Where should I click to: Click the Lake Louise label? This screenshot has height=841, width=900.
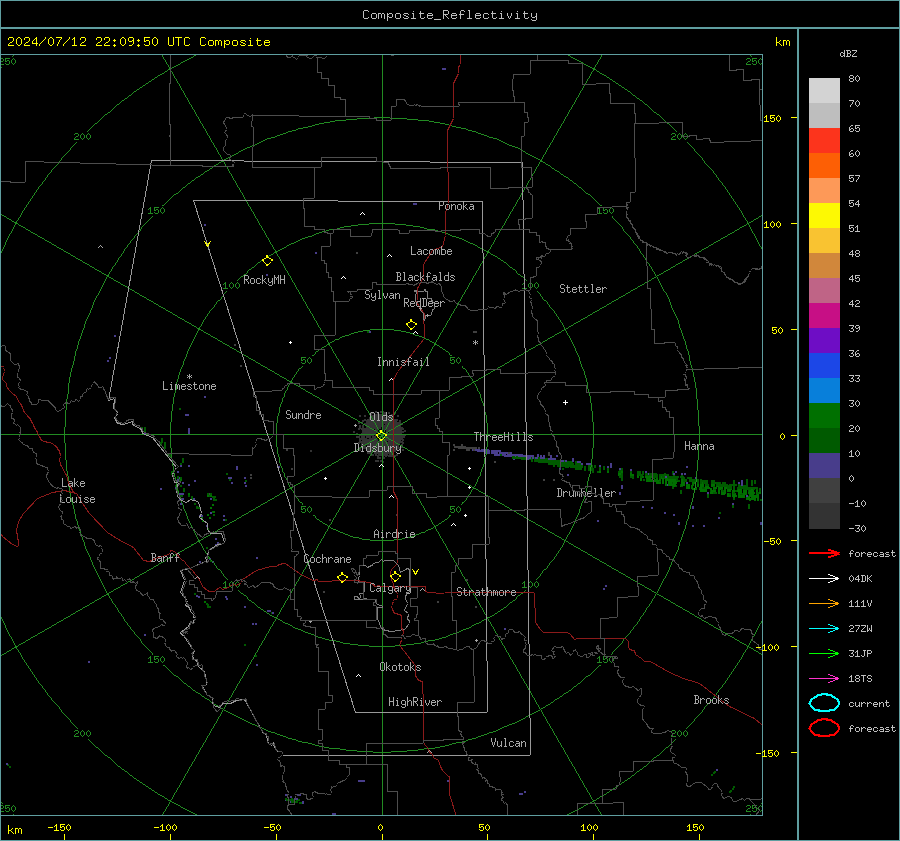(x=77, y=491)
